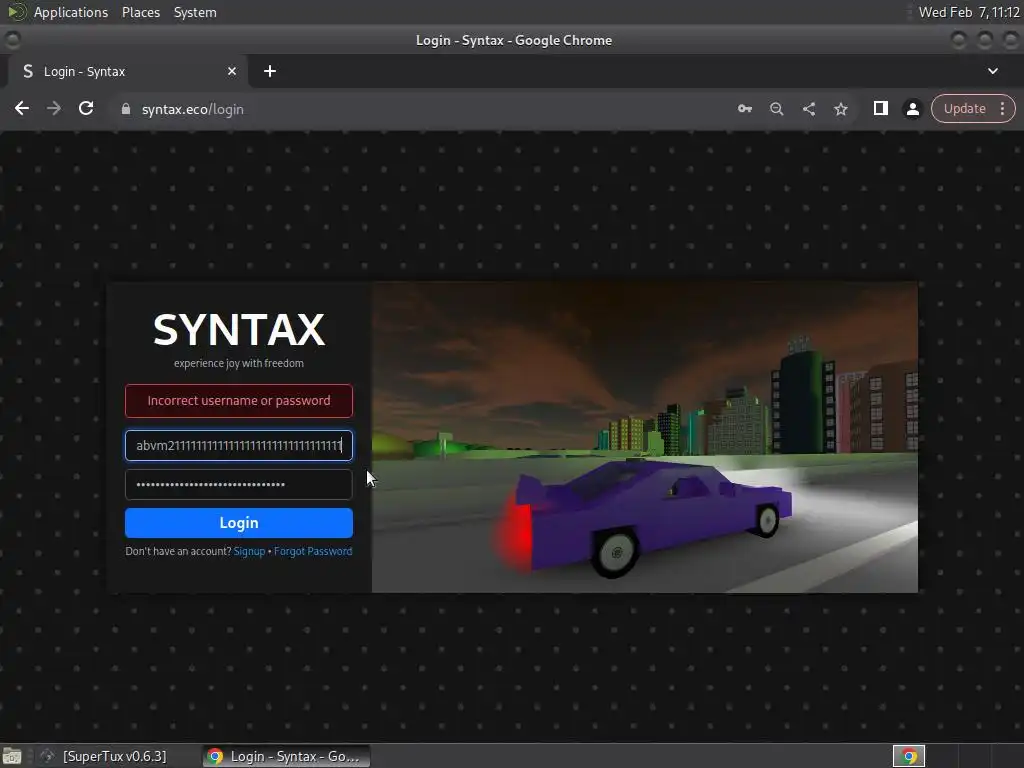Open the saved passwords key icon
Screen dimensions: 1024x768
(x=744, y=109)
